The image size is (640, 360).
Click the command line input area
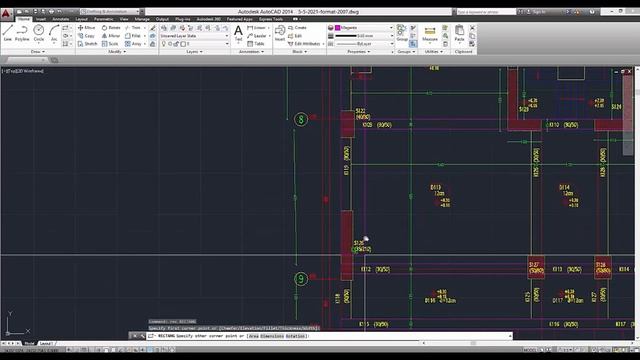coord(329,336)
